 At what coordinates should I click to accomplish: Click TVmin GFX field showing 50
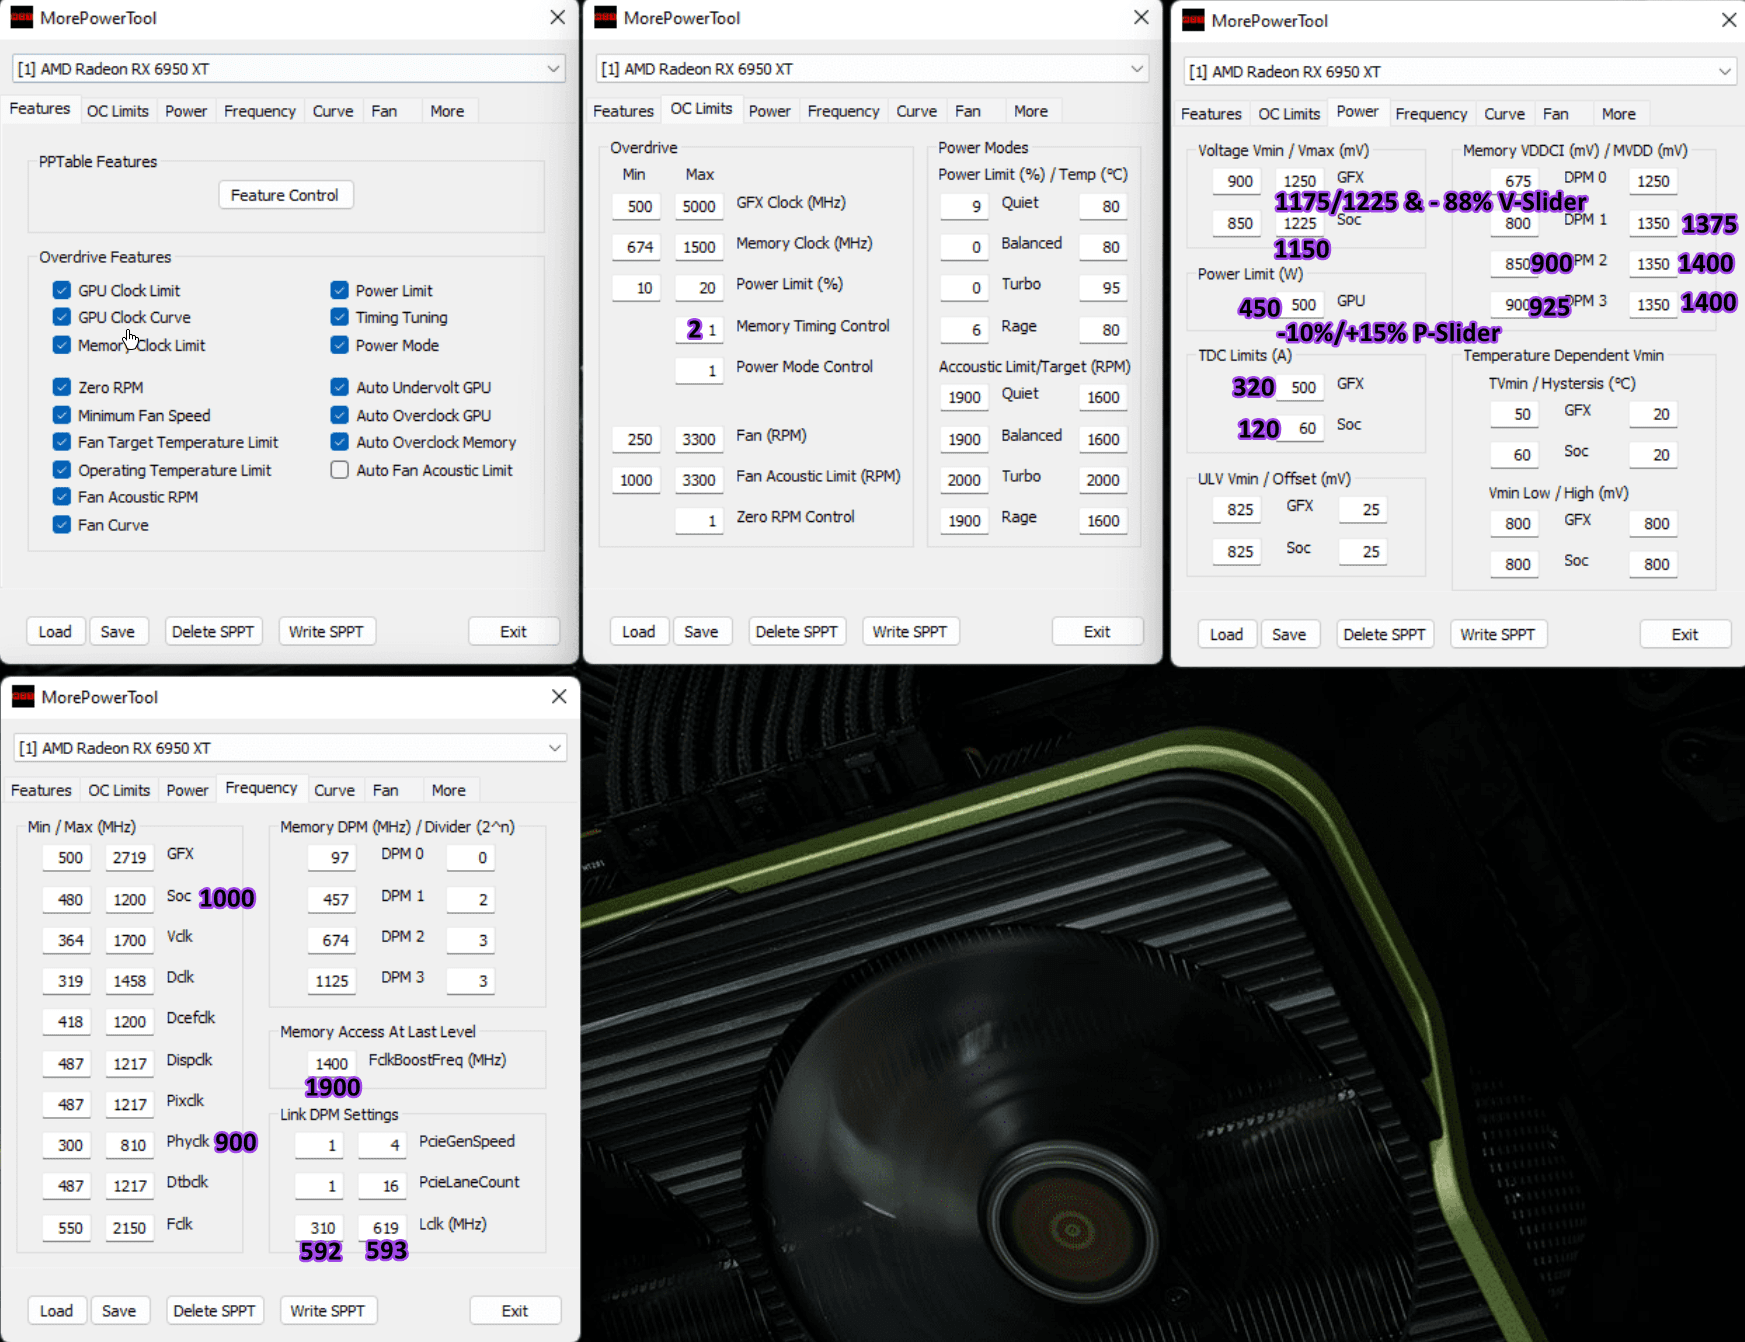point(1514,414)
